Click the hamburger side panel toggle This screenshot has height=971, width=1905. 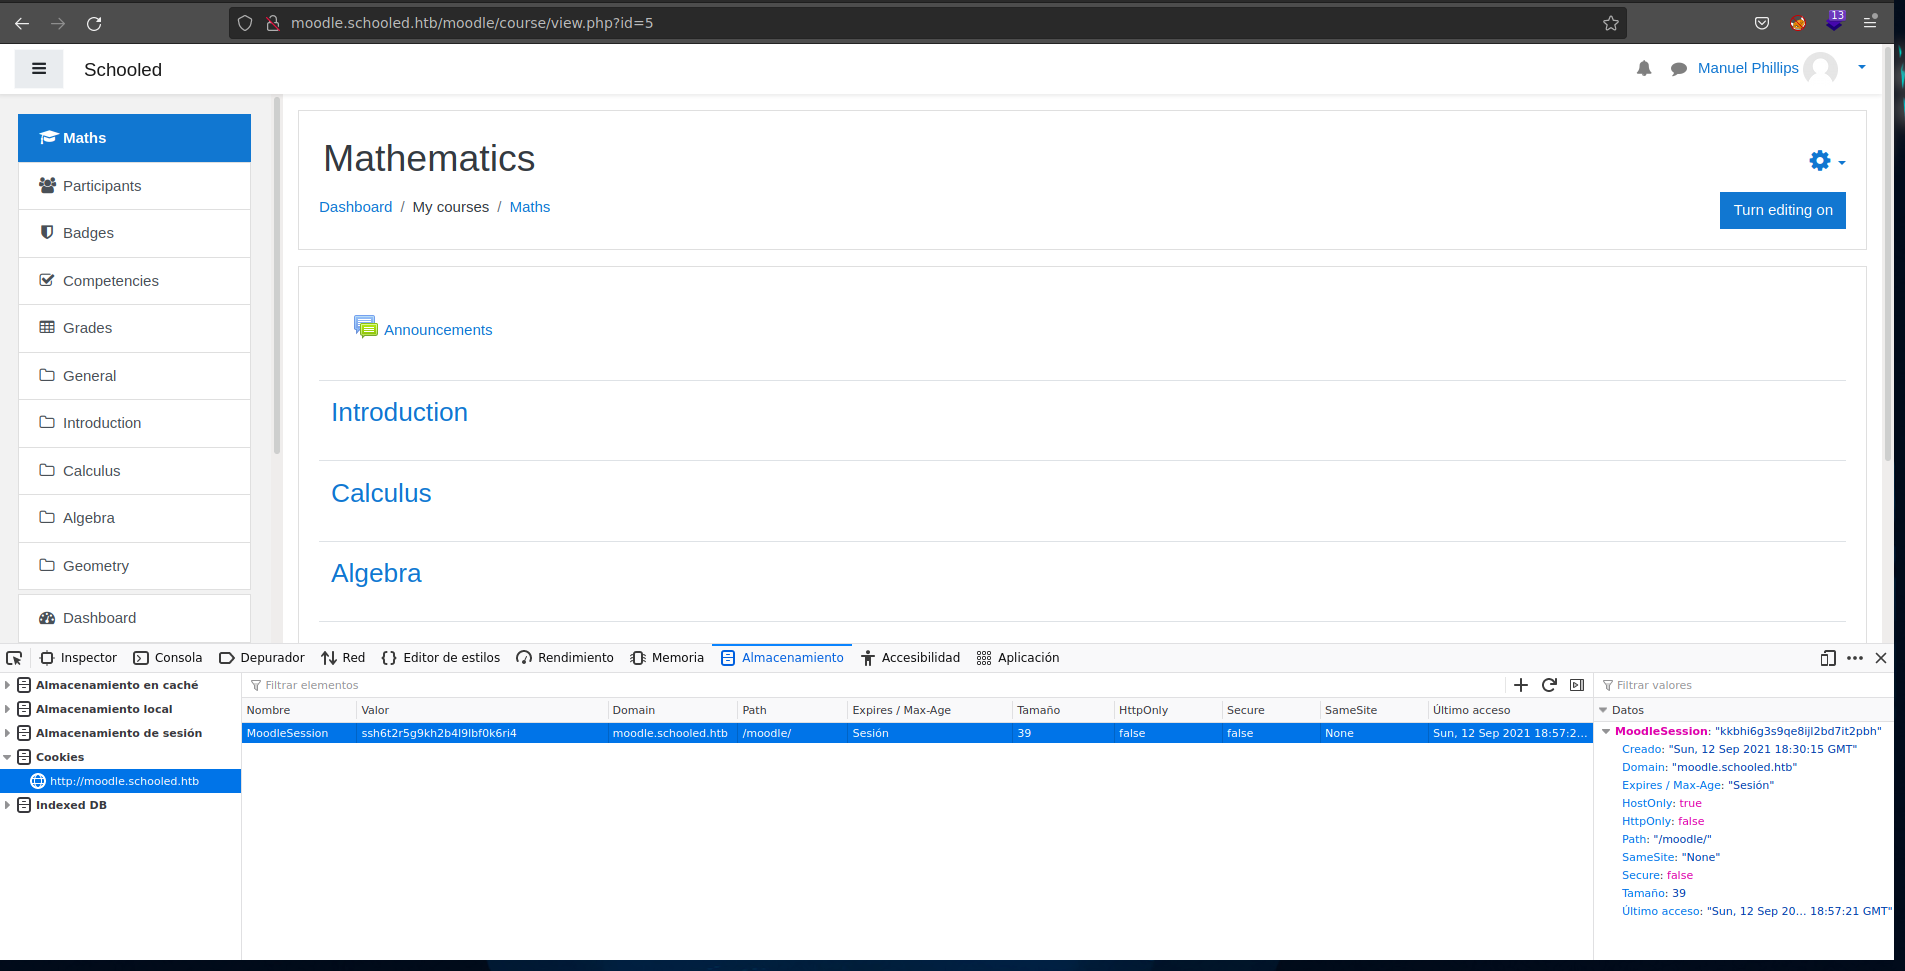[39, 69]
